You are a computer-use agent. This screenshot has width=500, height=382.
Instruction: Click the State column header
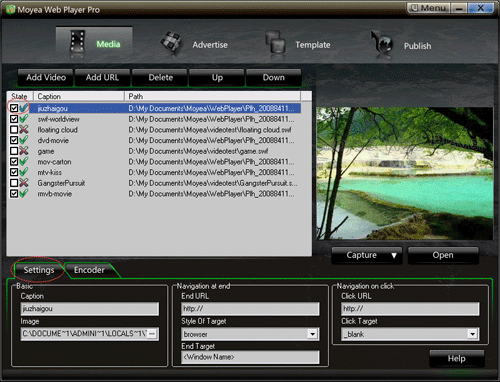coord(20,96)
